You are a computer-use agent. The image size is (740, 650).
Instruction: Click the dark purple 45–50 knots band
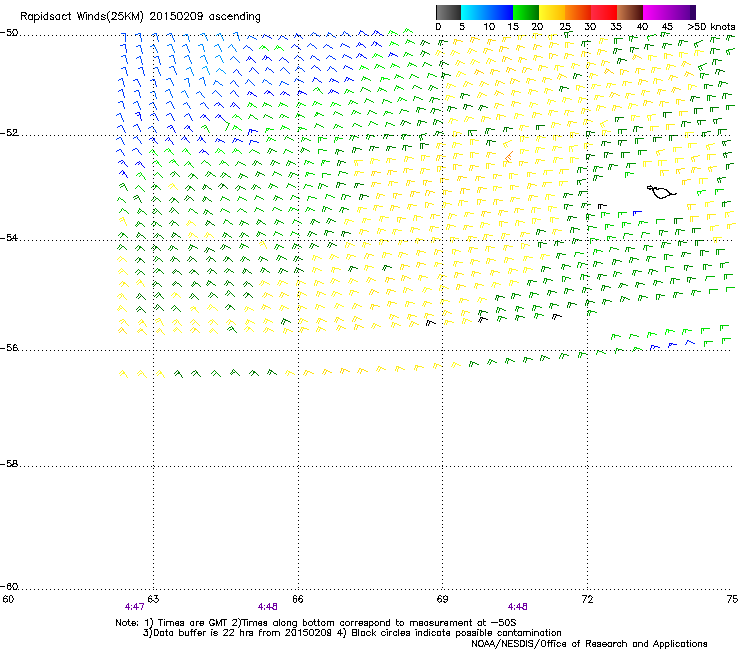coord(682,12)
